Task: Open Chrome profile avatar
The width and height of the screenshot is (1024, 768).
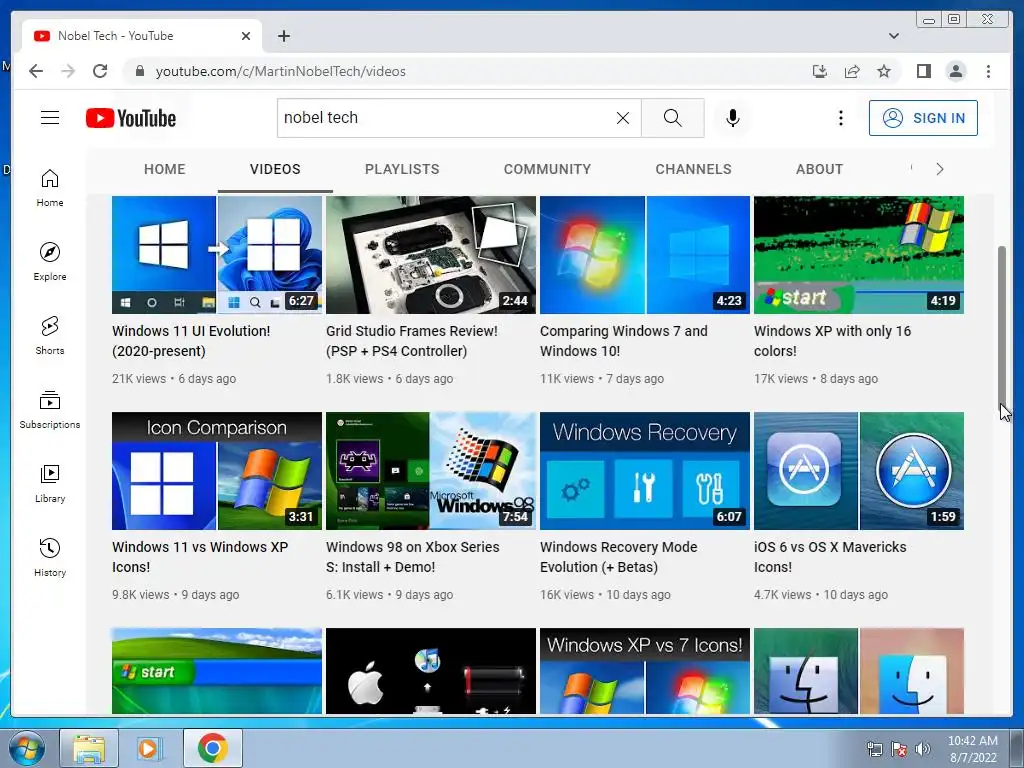Action: [956, 71]
